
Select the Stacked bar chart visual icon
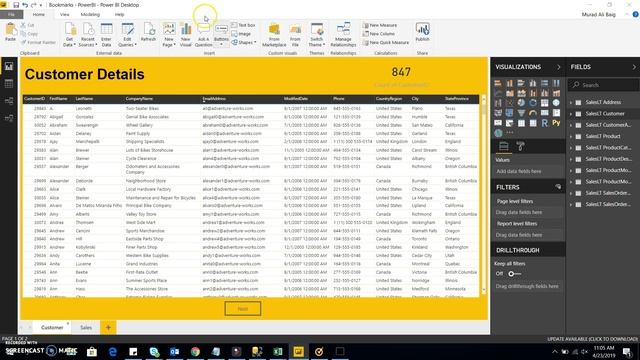click(x=498, y=83)
